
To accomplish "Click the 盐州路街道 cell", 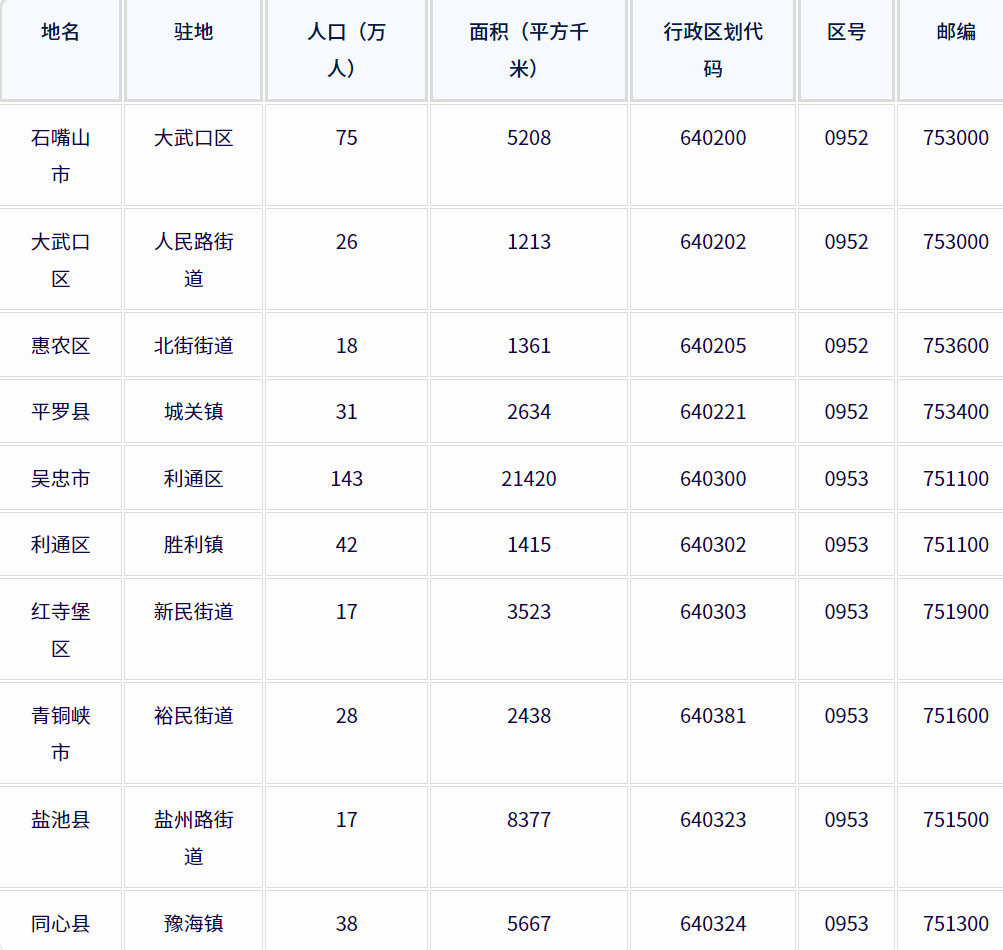I will [193, 837].
